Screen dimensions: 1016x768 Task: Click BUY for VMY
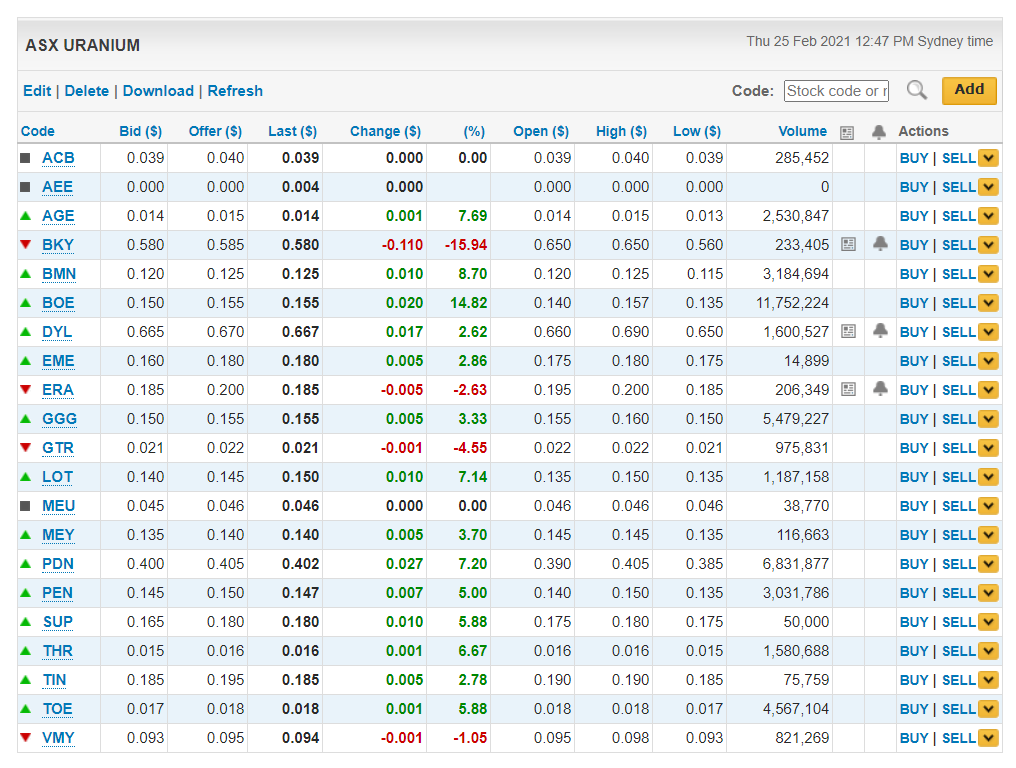[914, 738]
